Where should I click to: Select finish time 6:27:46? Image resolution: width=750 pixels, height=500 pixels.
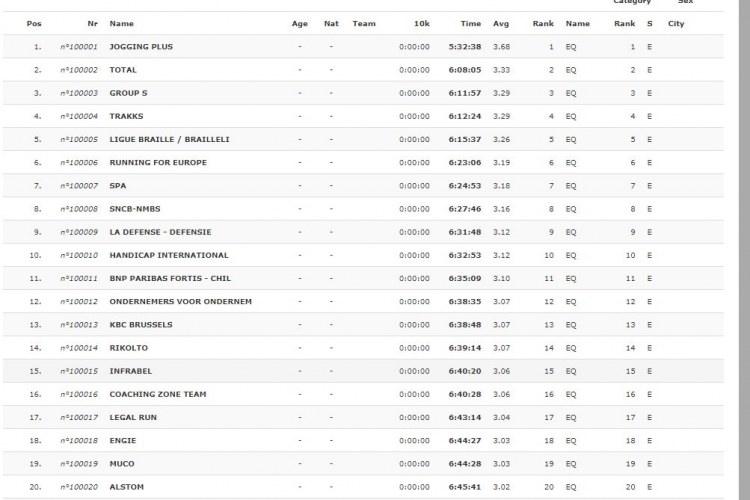[x=464, y=209]
